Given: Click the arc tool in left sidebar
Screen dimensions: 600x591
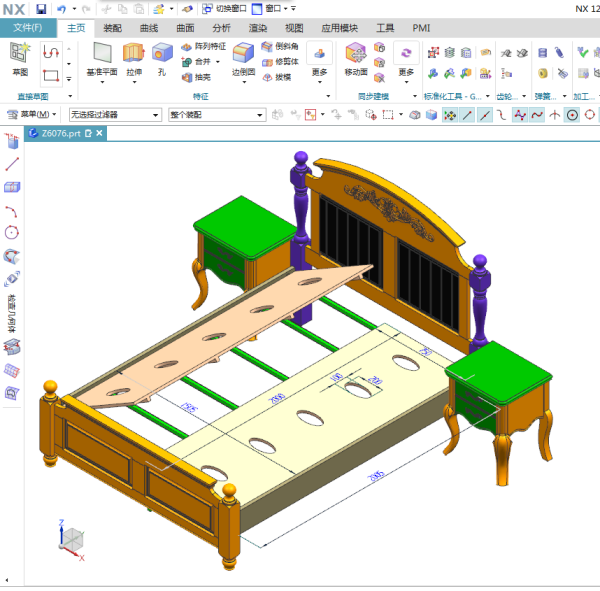Looking at the screenshot, I should pyautogui.click(x=12, y=211).
